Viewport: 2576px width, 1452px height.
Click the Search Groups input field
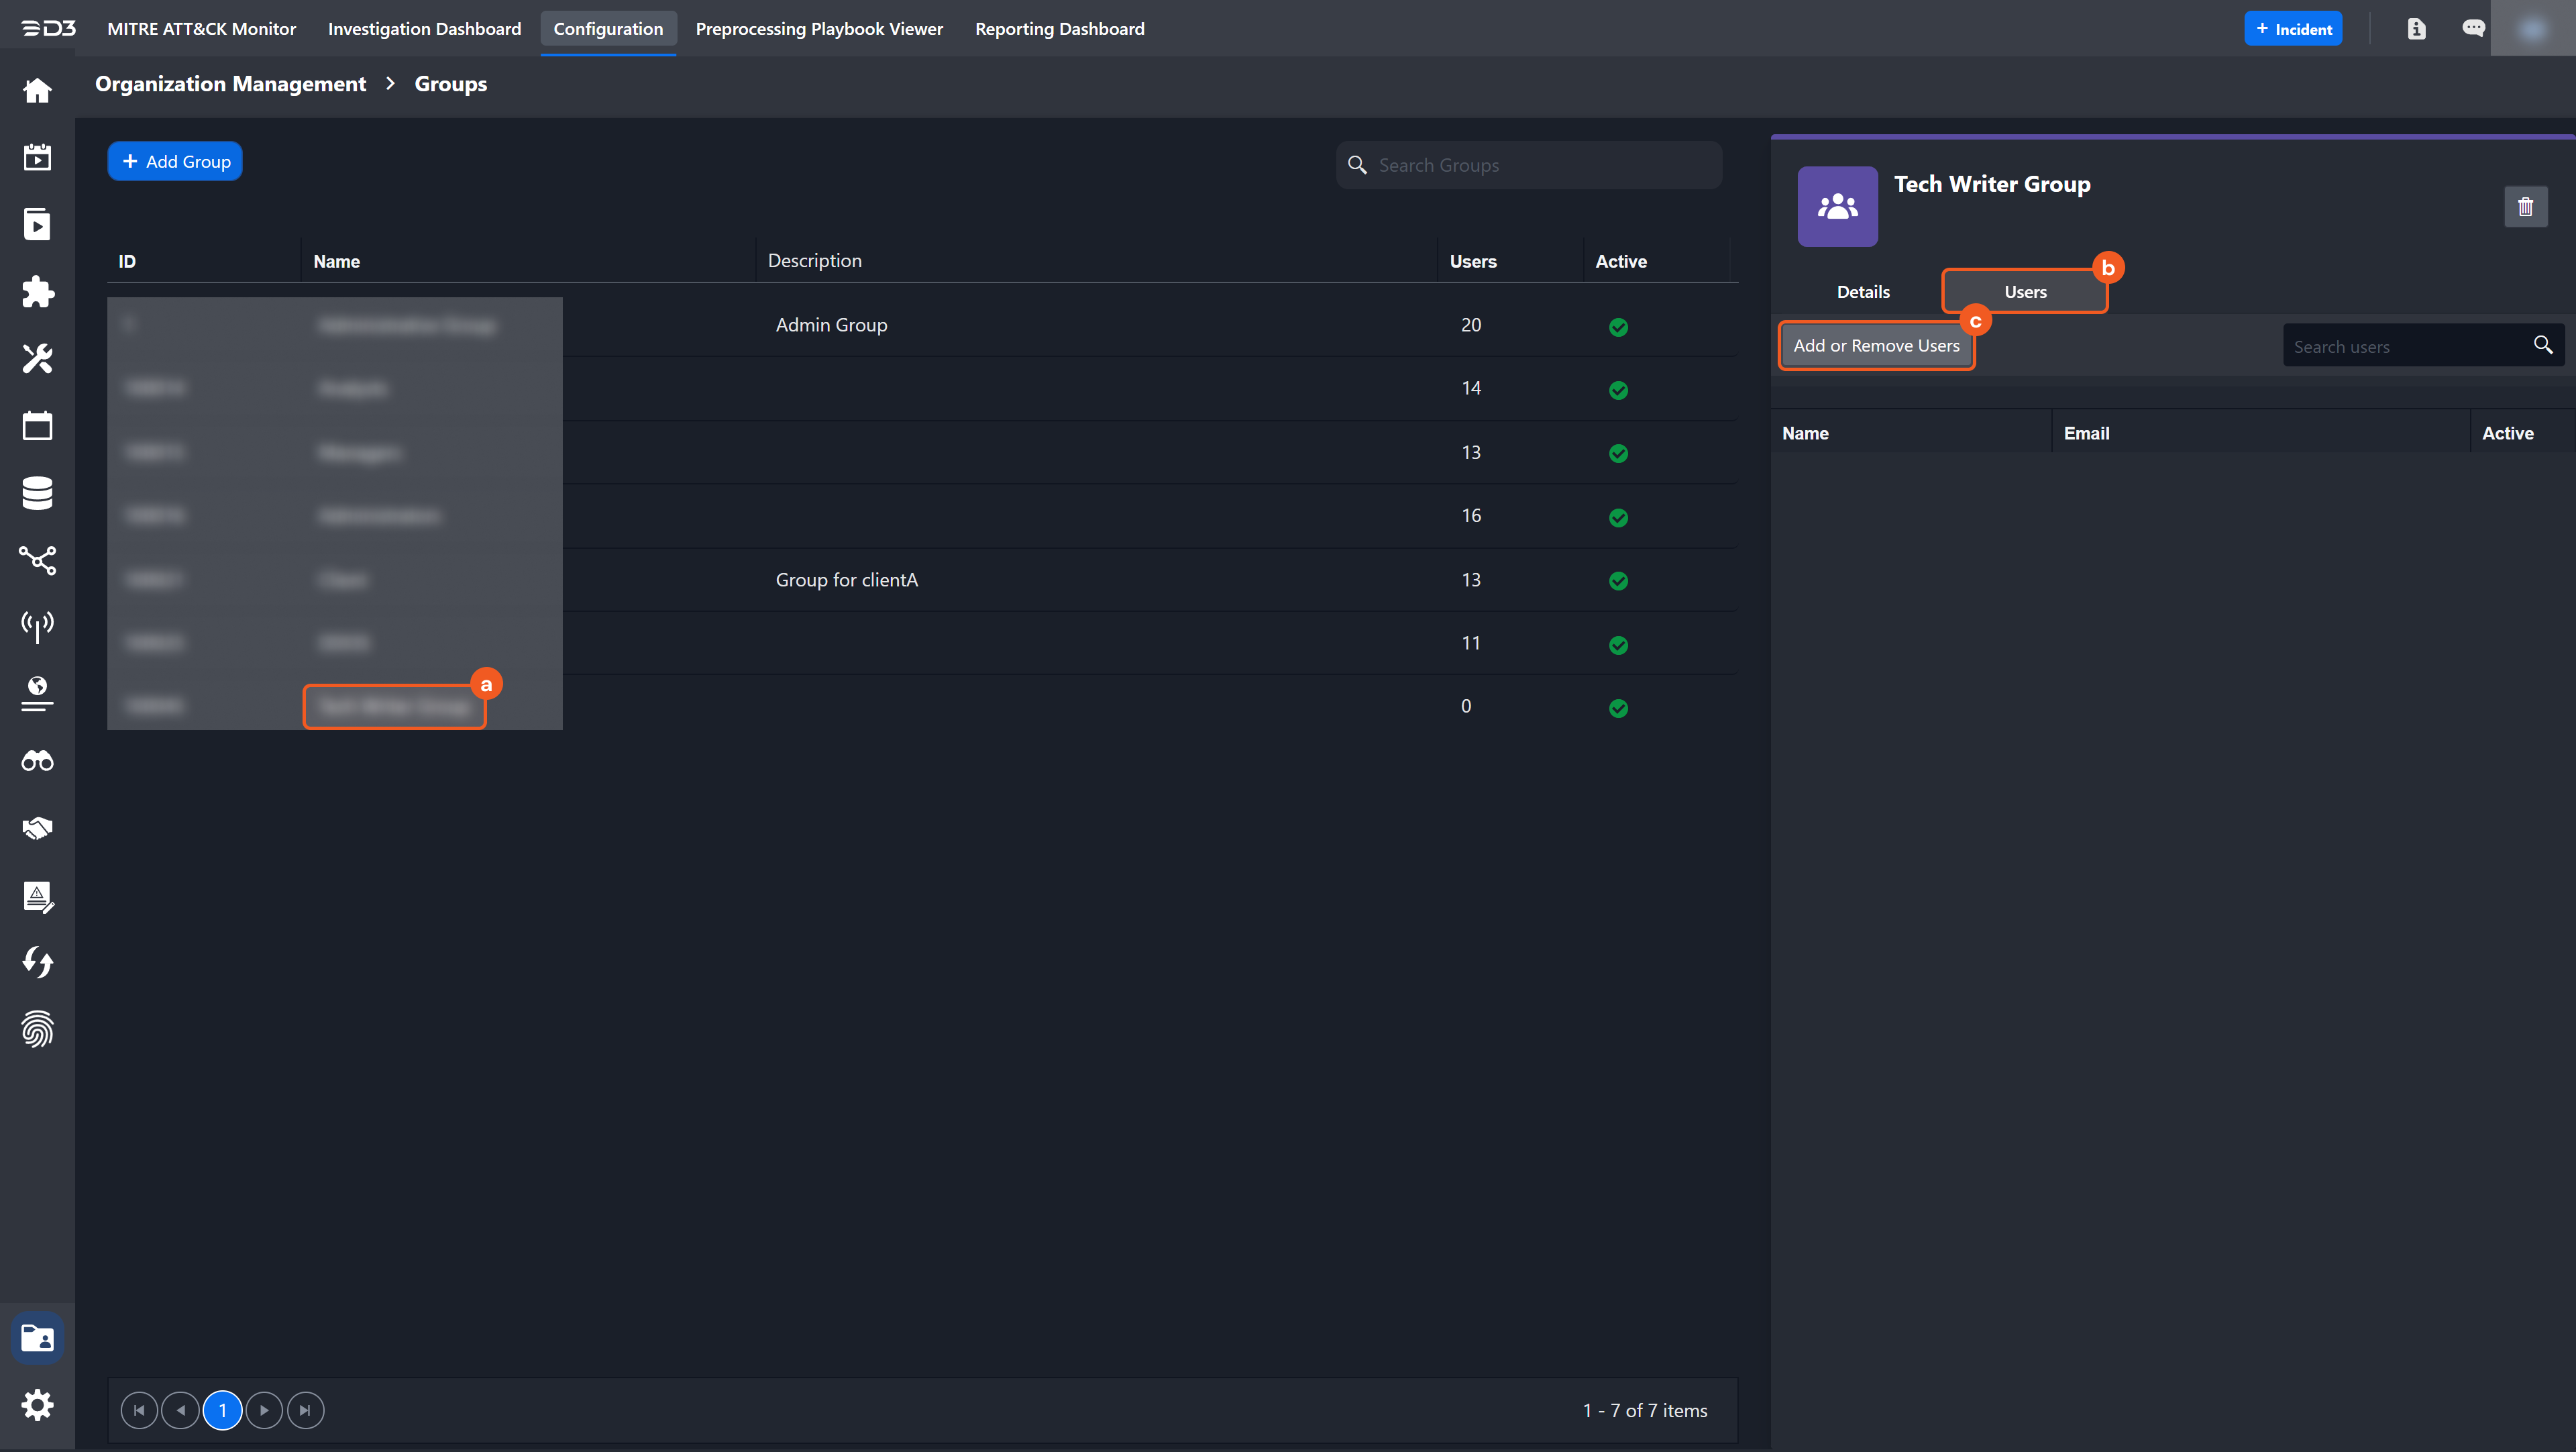click(1540, 165)
